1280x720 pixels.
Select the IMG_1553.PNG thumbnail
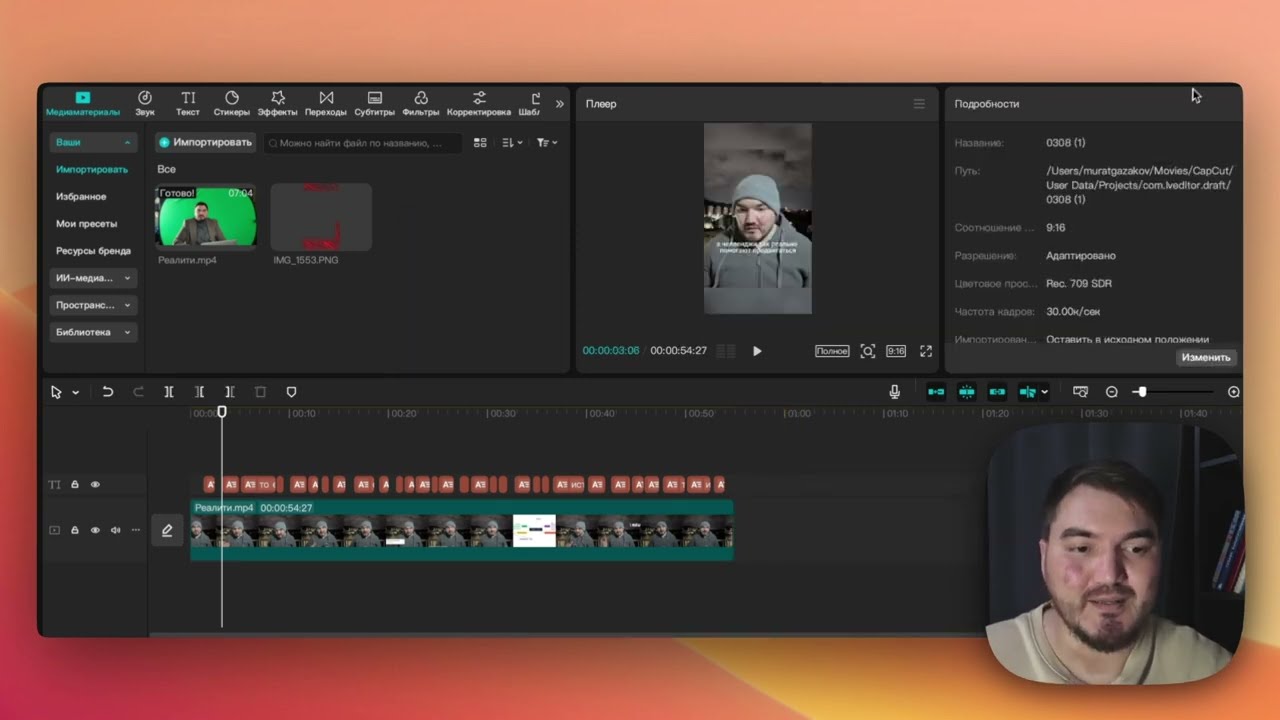[321, 216]
